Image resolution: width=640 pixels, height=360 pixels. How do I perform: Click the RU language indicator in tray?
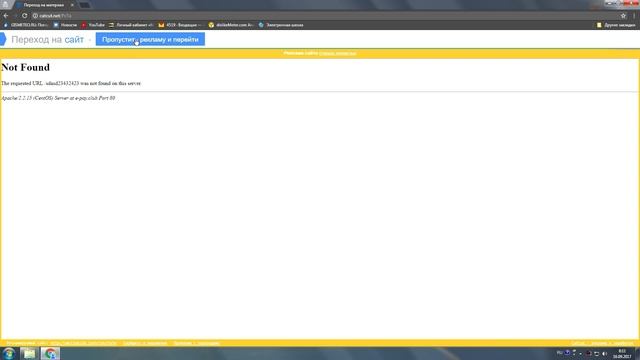pyautogui.click(x=560, y=353)
